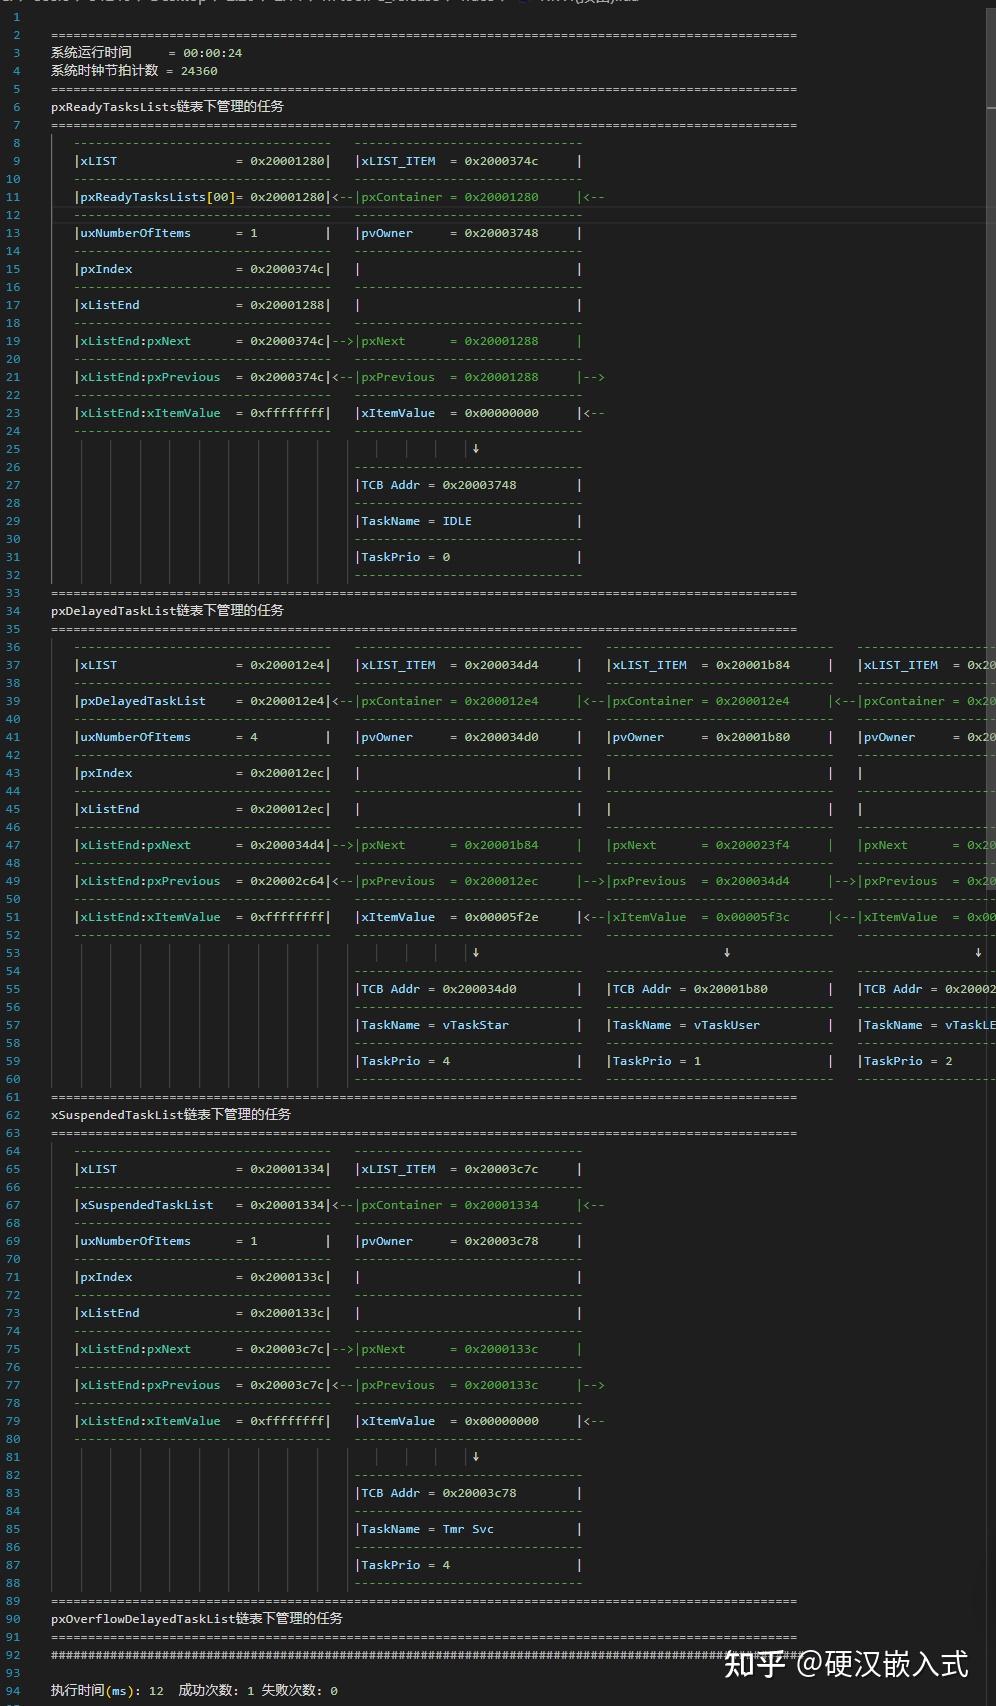Viewport: 996px width, 1706px height.
Task: Click xLIST_ITEM address 0x20001b84 on line 37
Action: click(x=753, y=665)
